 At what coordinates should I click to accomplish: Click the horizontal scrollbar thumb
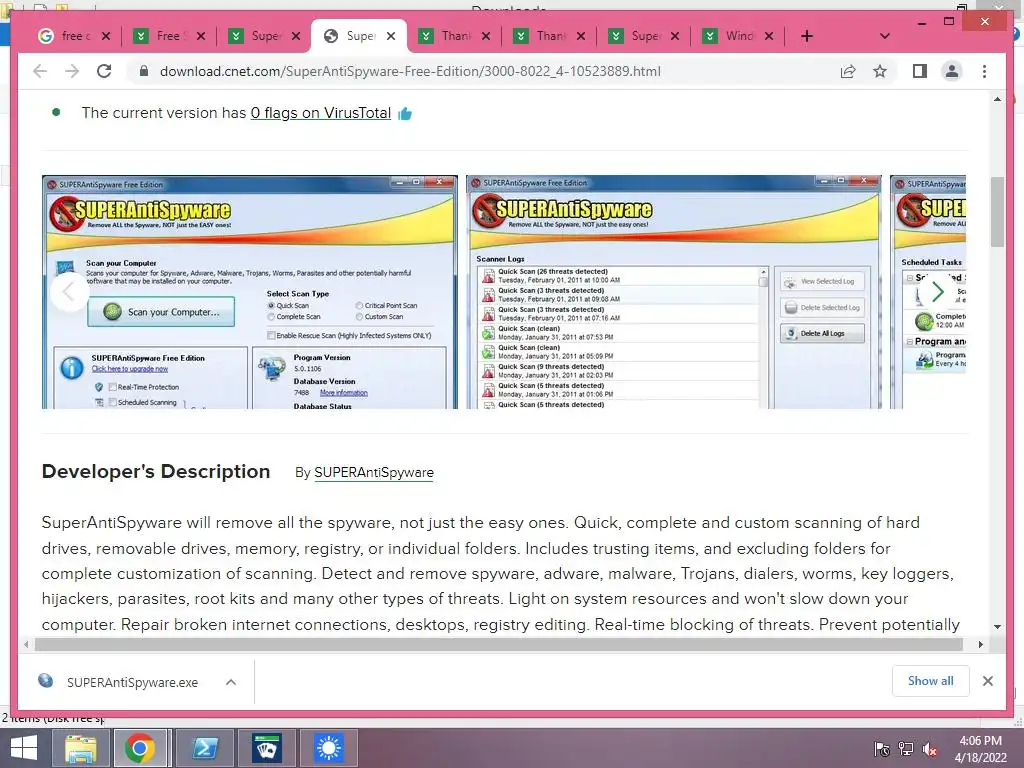coord(499,645)
